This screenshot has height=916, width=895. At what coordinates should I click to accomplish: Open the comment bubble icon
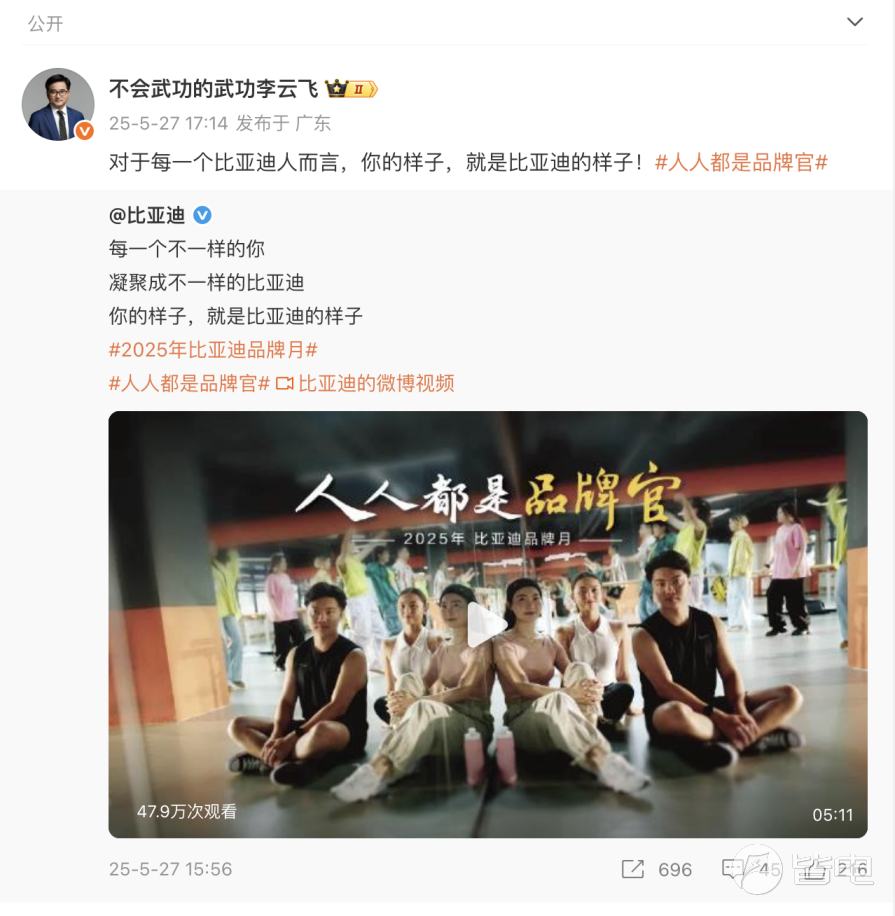(x=733, y=869)
